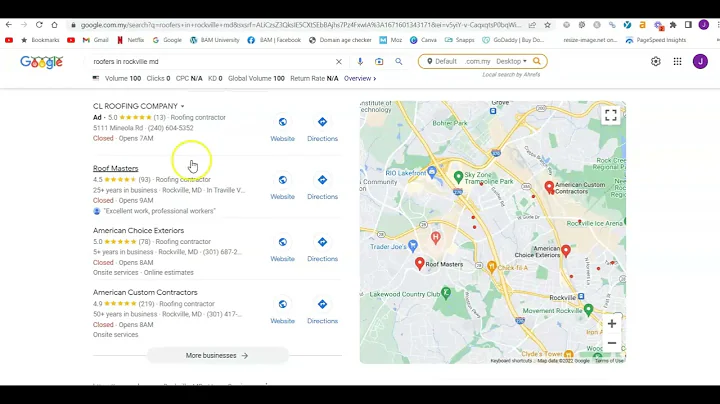Open the browser home page icon
Viewport: 720px width, 404px height.
54,25
